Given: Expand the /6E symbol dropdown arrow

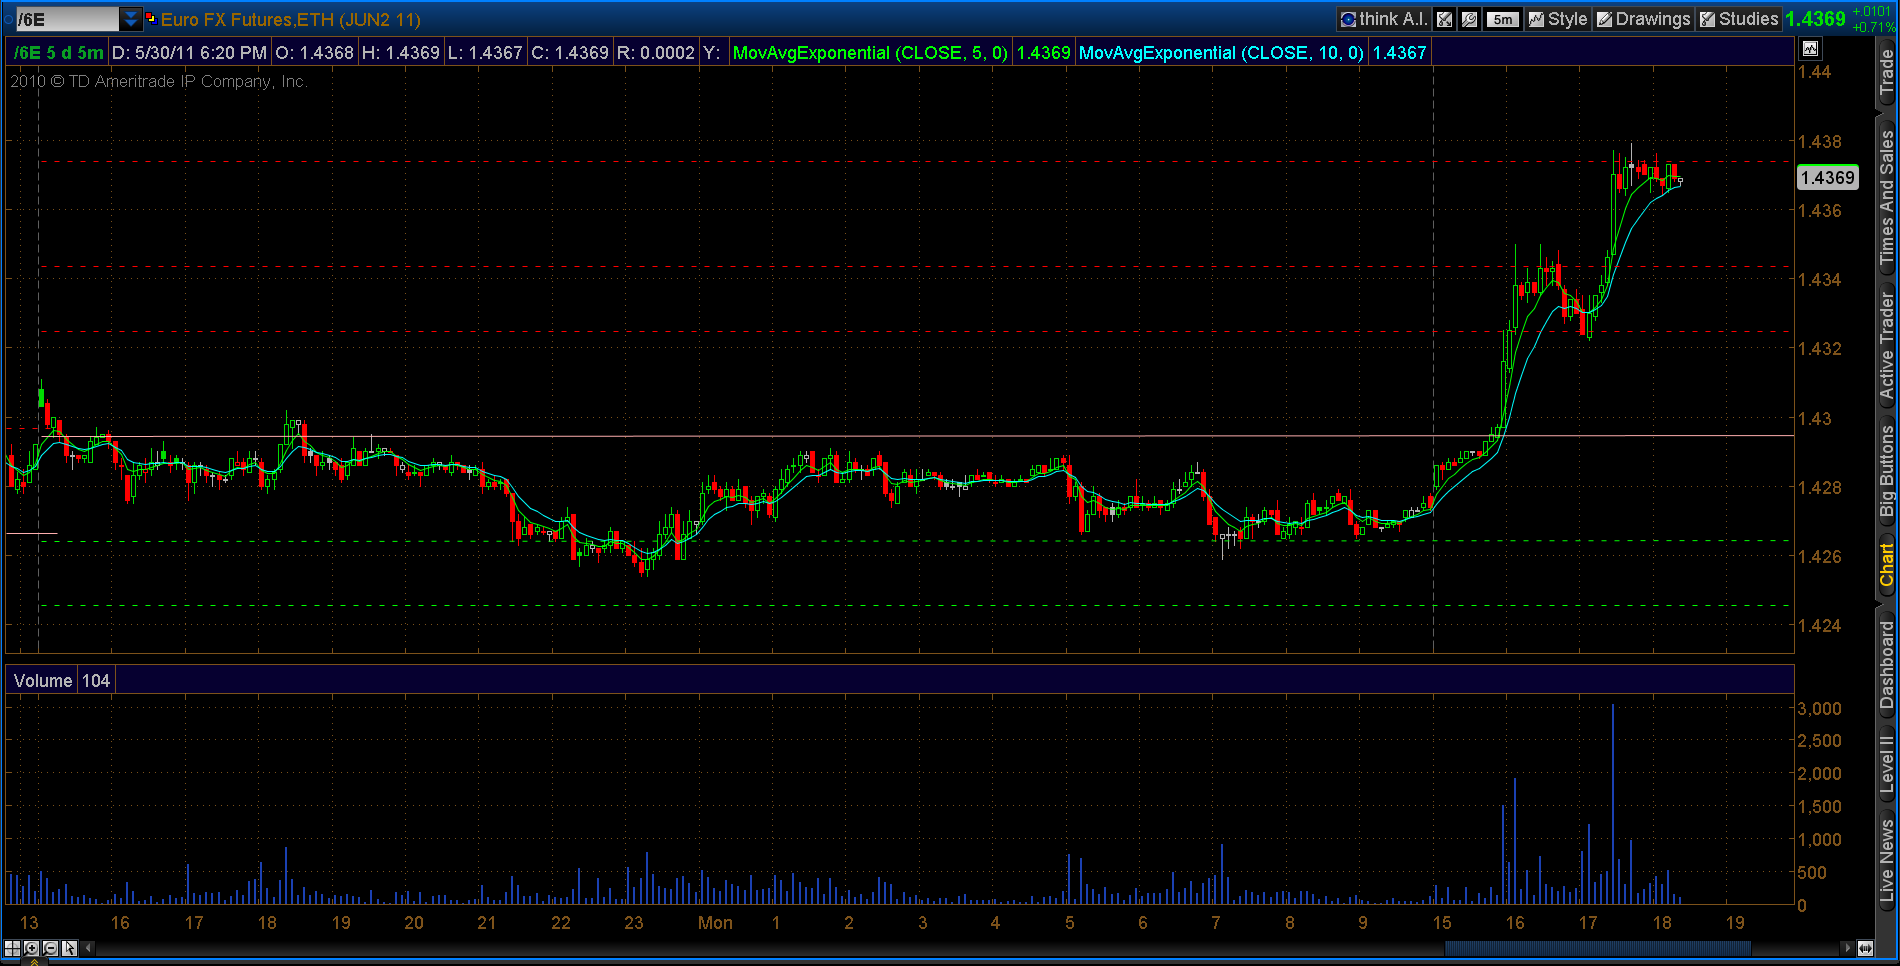Looking at the screenshot, I should (131, 19).
